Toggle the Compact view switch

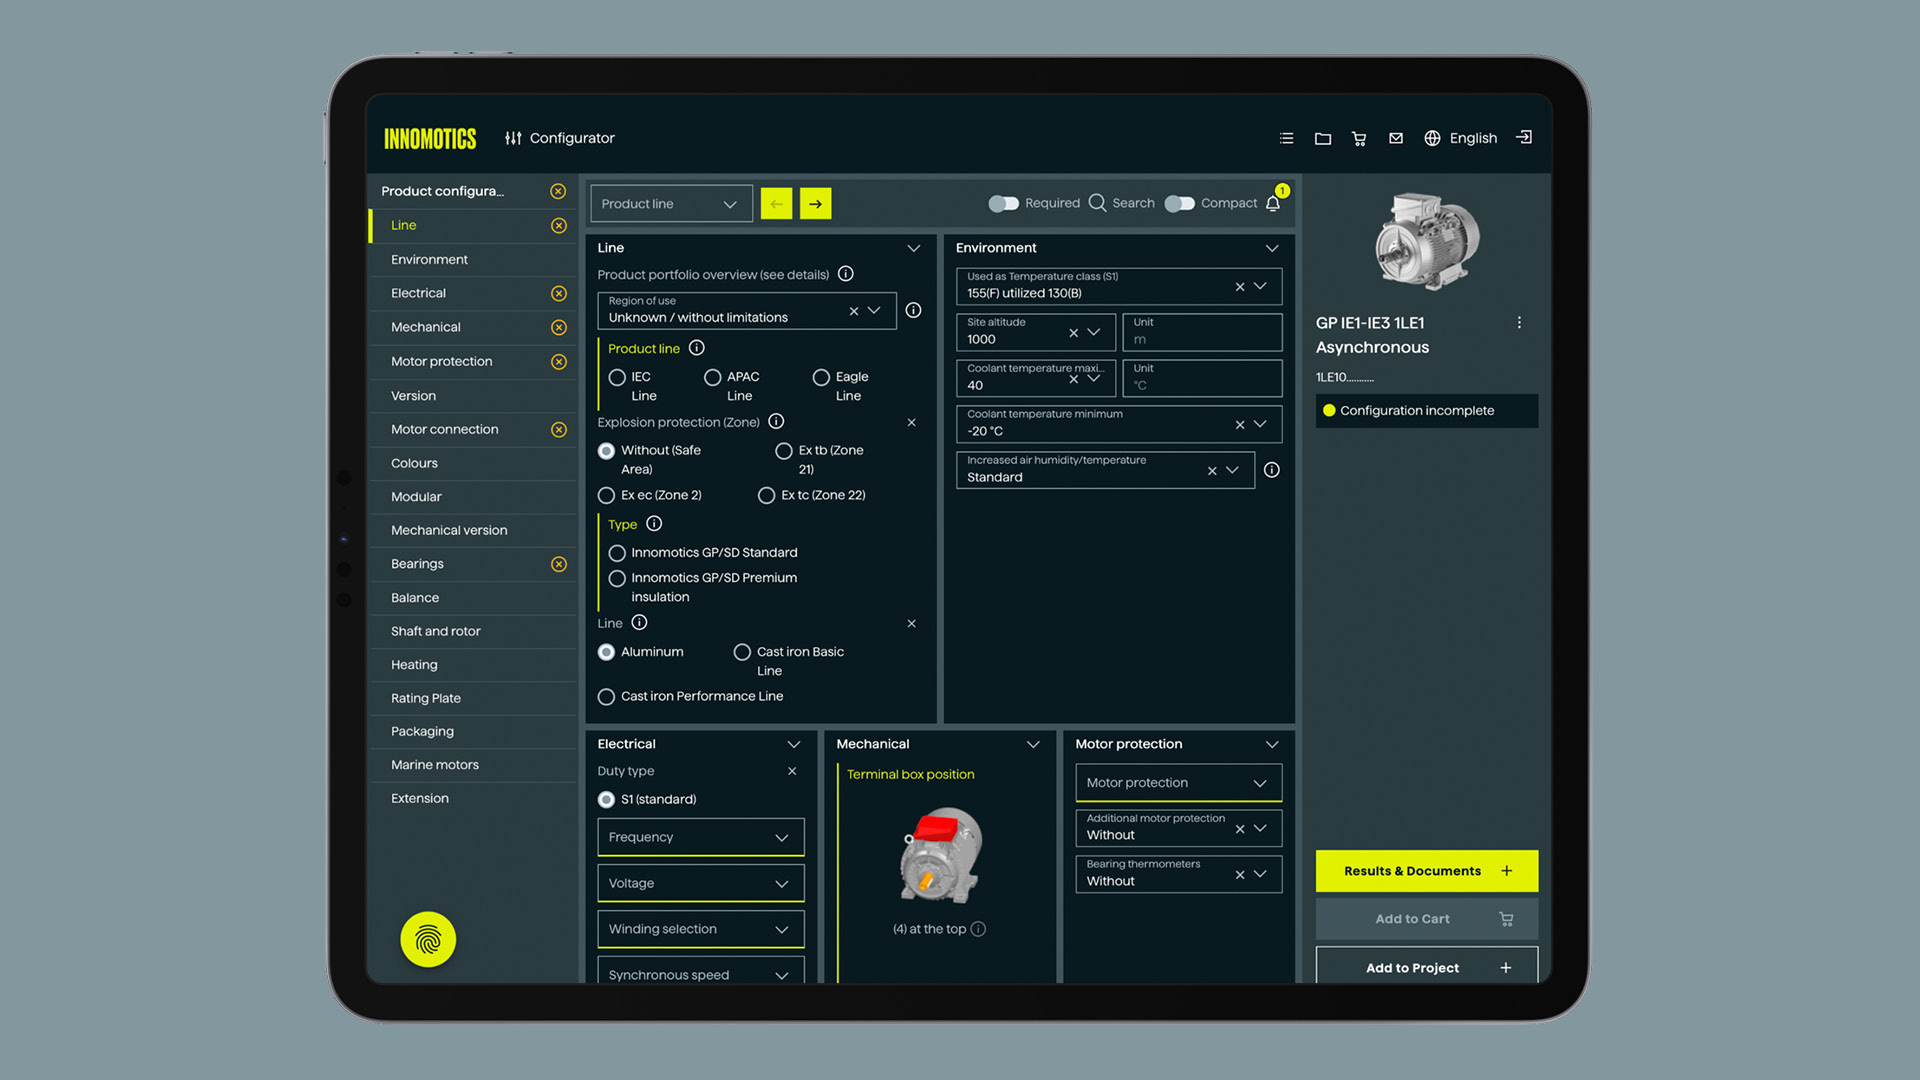(x=1180, y=203)
